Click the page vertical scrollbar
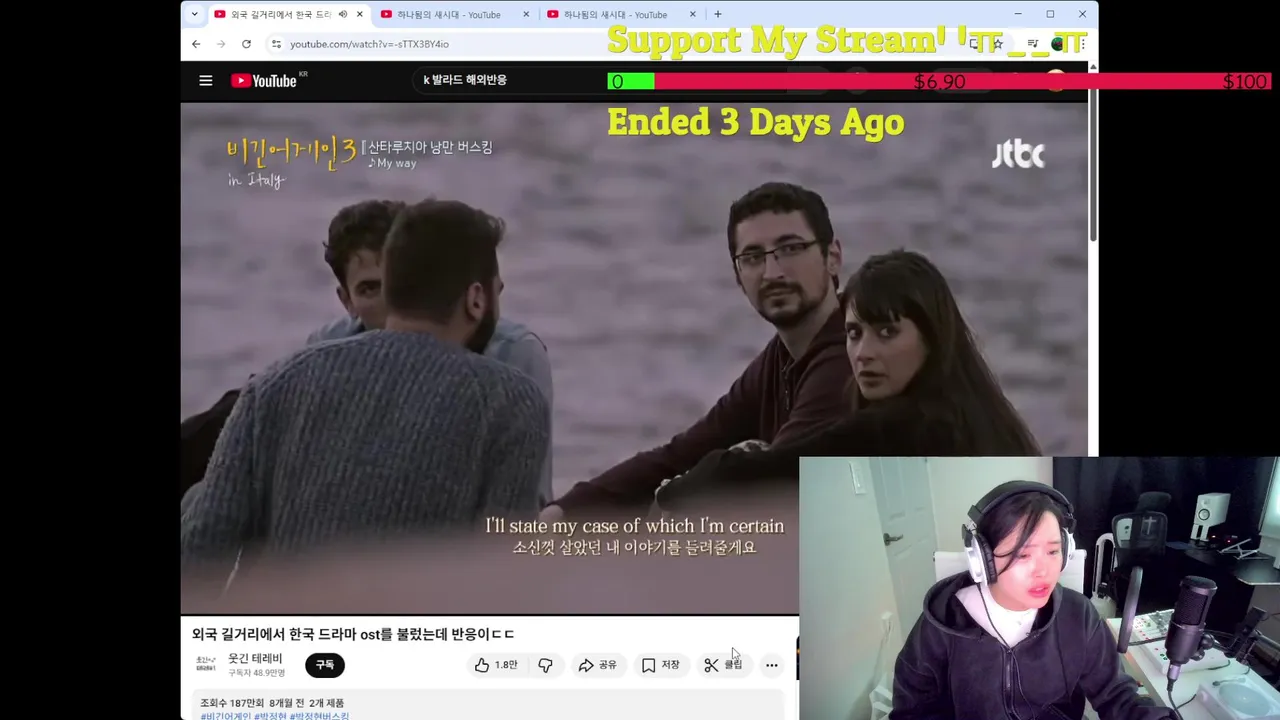The height and width of the screenshot is (720, 1280). (1093, 160)
